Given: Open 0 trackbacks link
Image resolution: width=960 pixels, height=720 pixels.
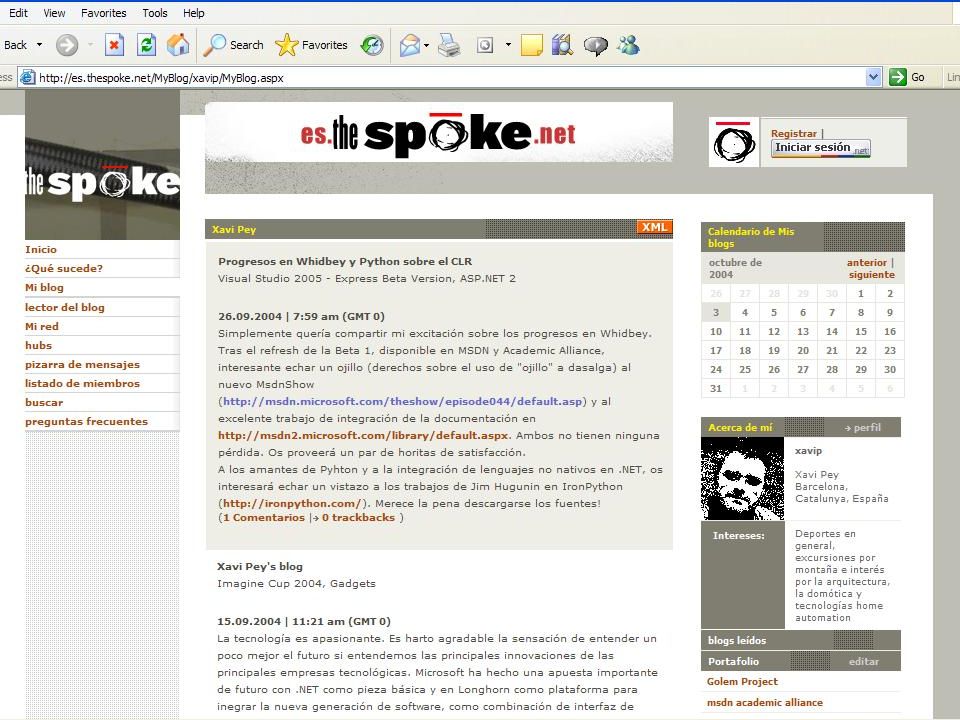Looking at the screenshot, I should (x=358, y=517).
